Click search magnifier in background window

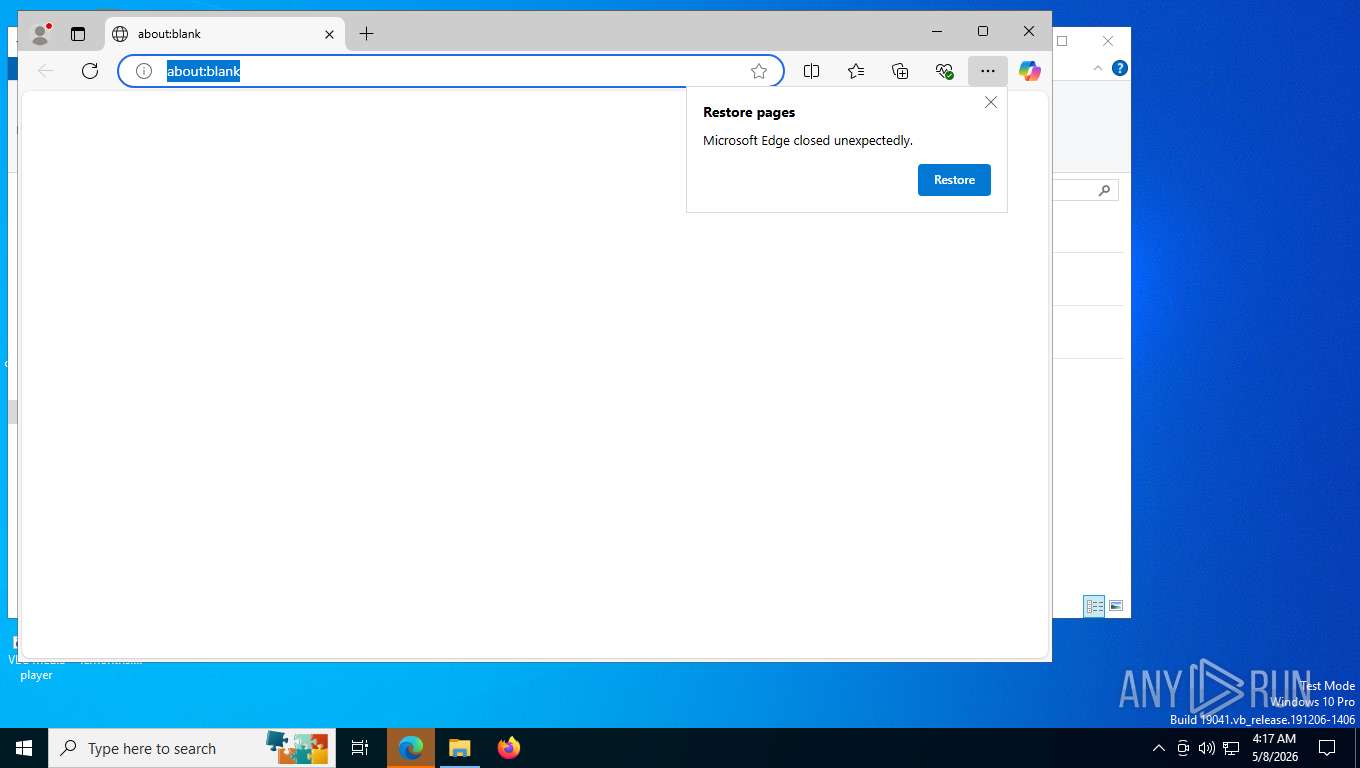click(1104, 190)
